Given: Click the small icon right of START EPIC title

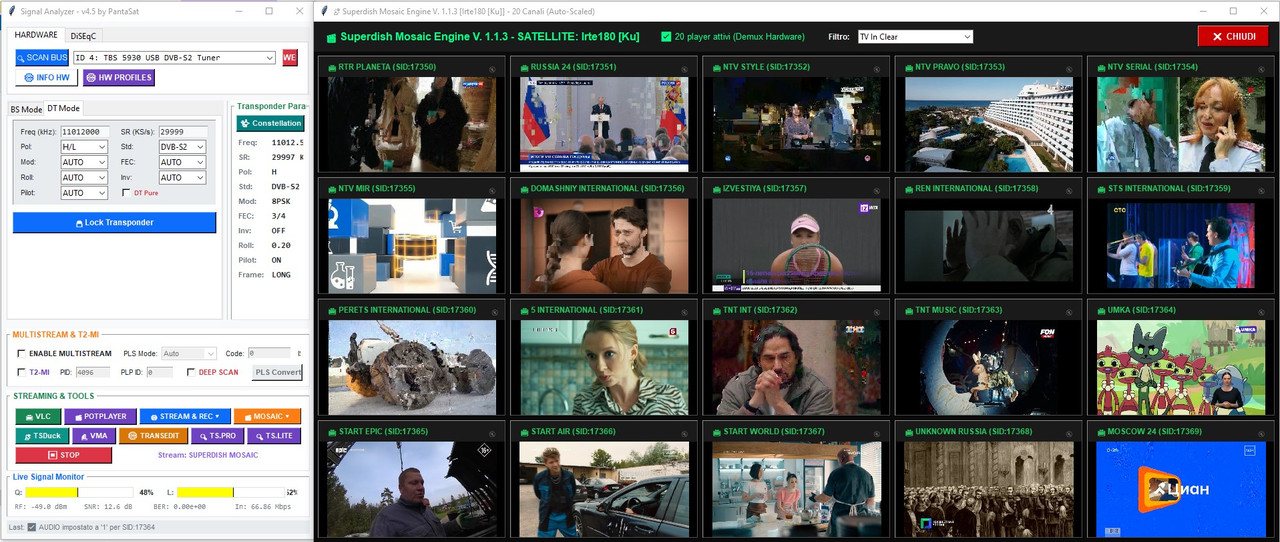Looking at the screenshot, I should (x=491, y=434).
